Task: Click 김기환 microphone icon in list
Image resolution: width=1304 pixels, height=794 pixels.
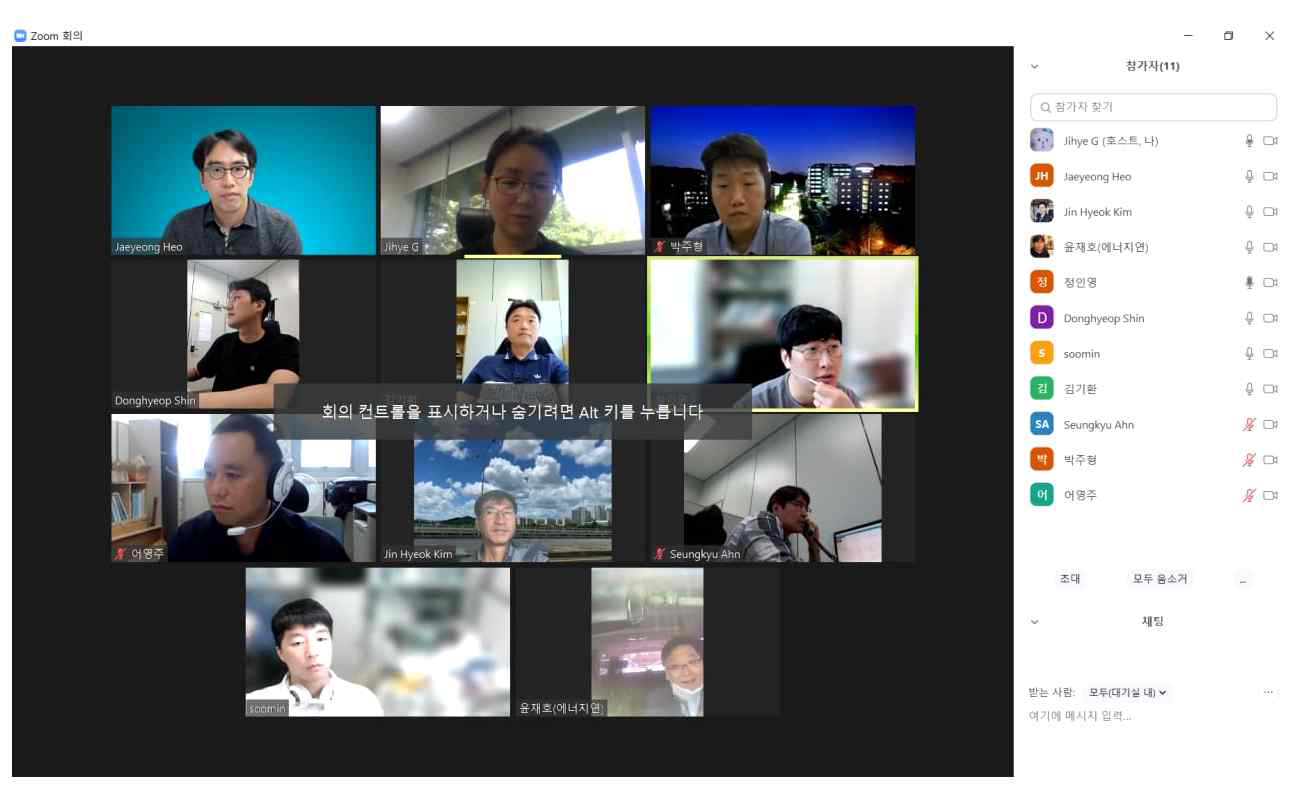Action: click(1249, 389)
